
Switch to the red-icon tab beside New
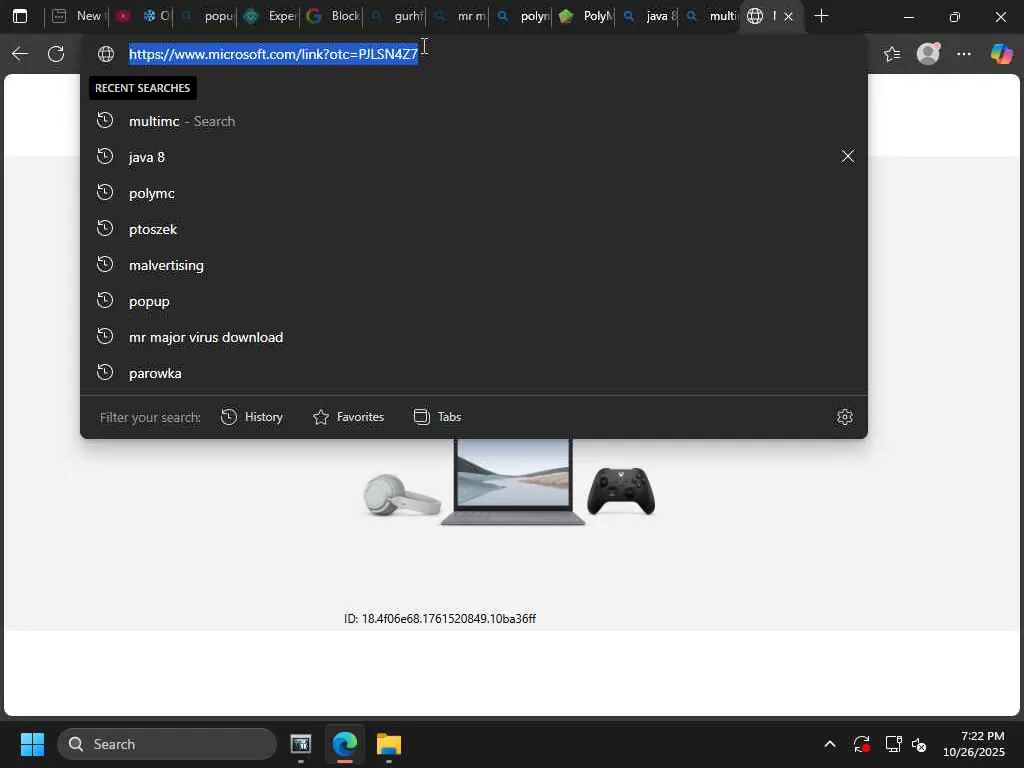pyautogui.click(x=123, y=16)
